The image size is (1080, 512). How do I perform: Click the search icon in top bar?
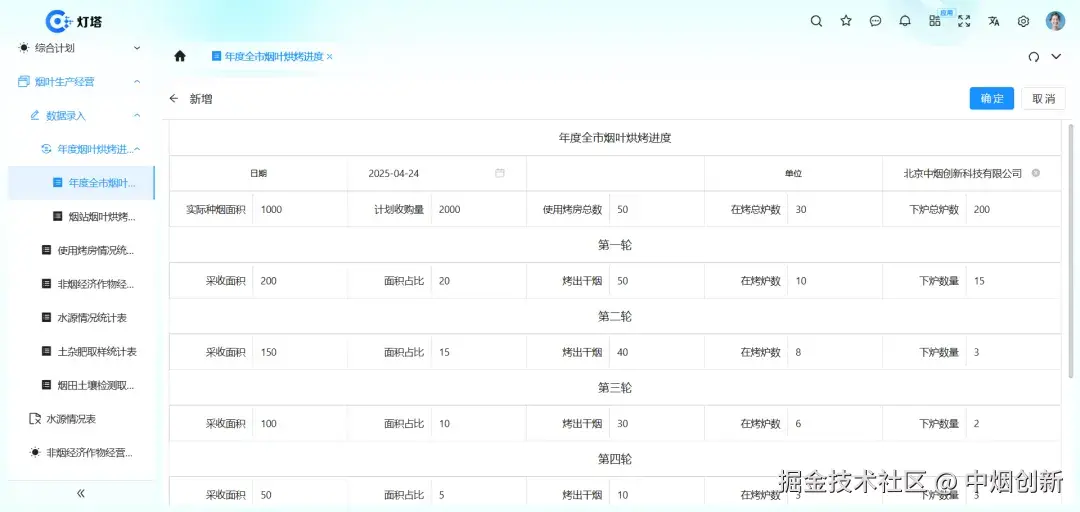pyautogui.click(x=816, y=21)
